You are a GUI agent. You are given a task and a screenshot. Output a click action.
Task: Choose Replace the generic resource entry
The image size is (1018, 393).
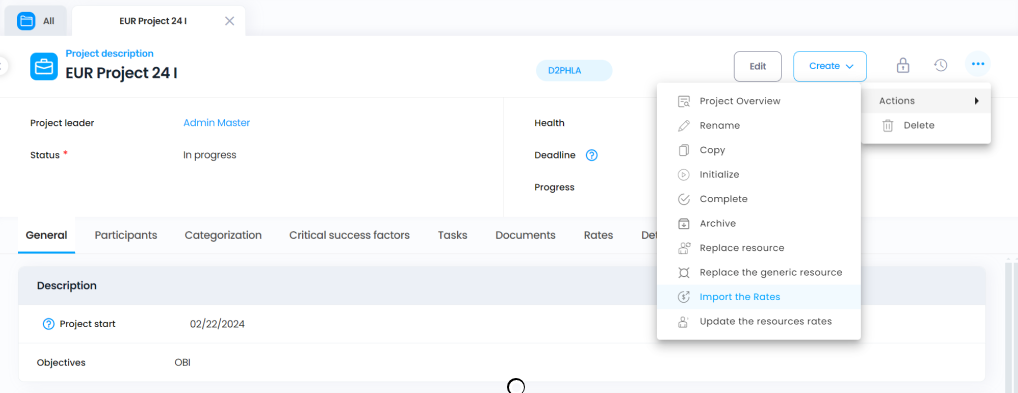click(x=758, y=272)
